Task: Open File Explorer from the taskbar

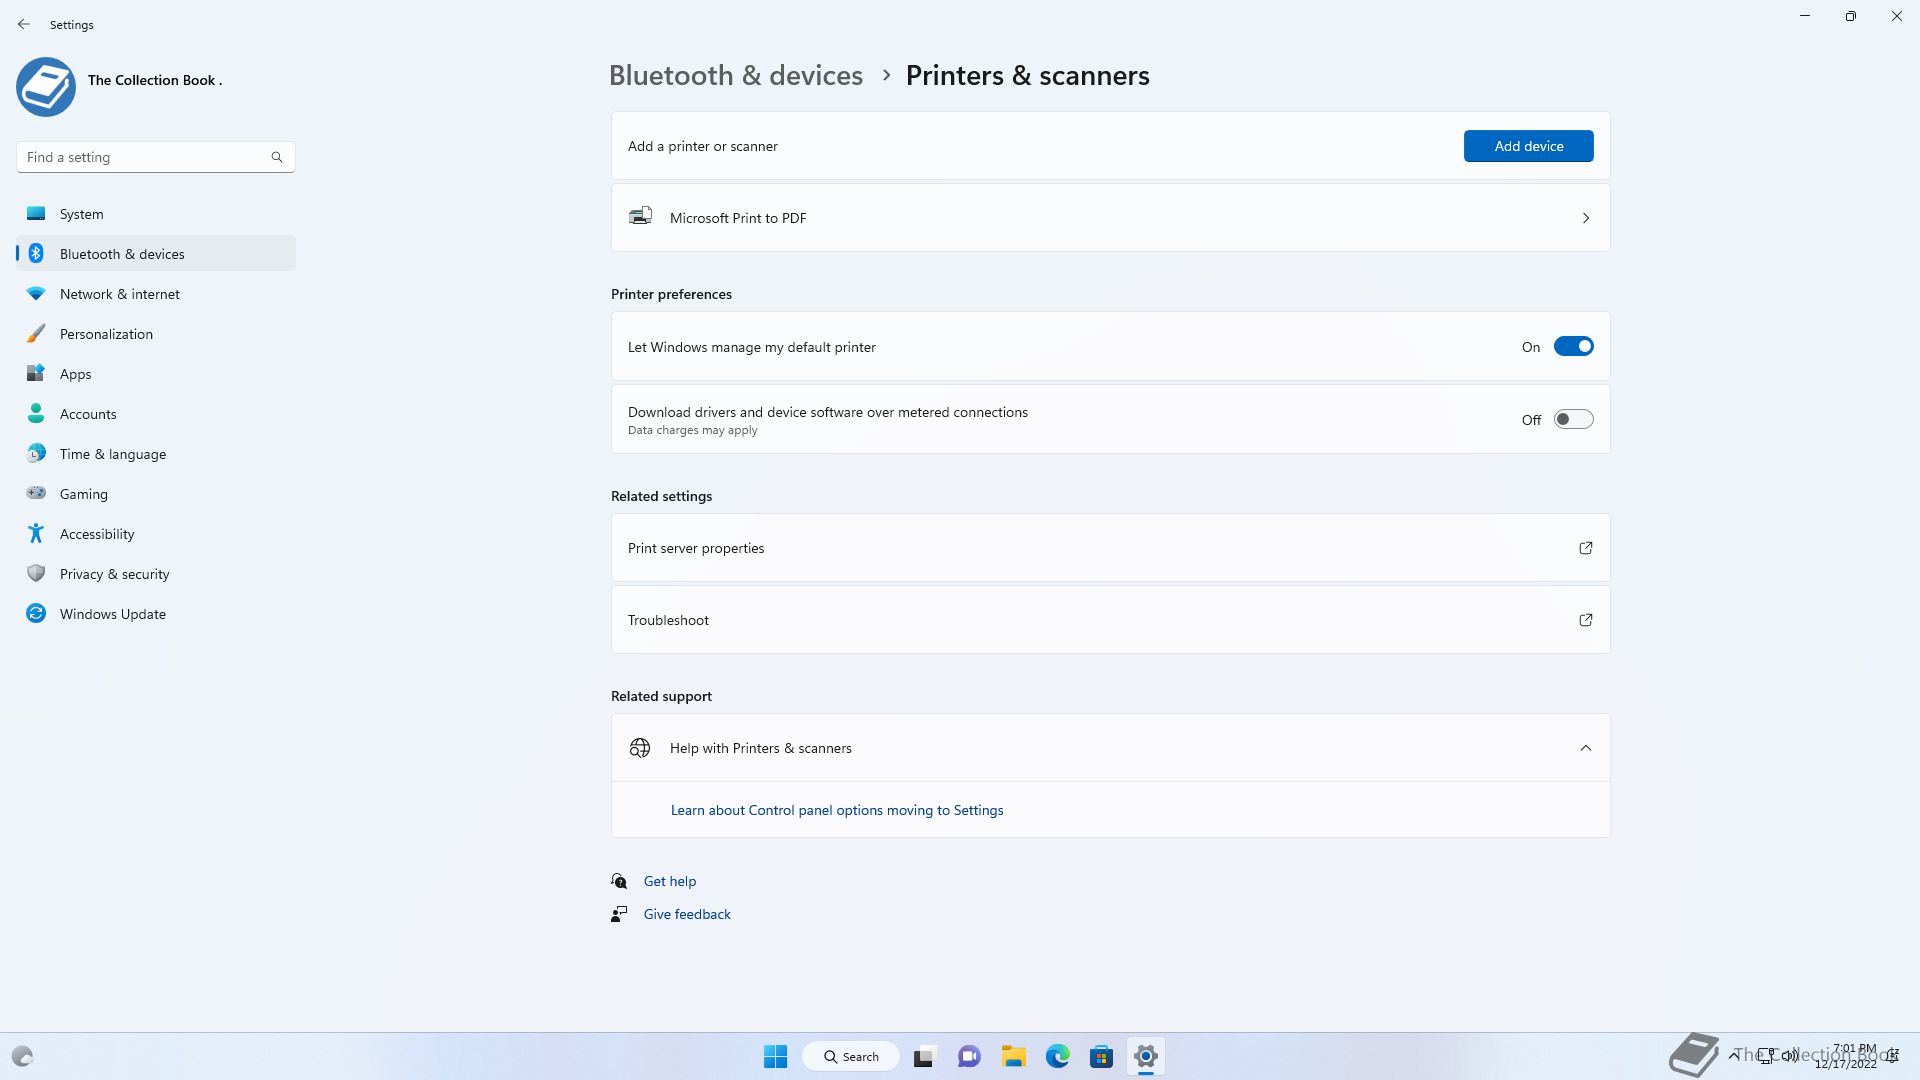Action: [x=1014, y=1056]
